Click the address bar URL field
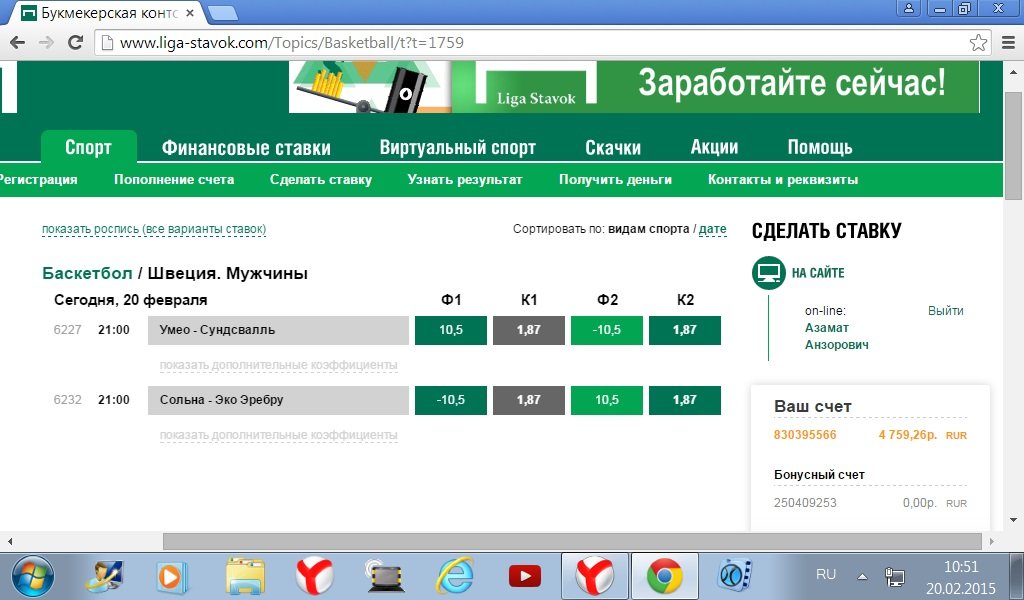 pos(530,43)
